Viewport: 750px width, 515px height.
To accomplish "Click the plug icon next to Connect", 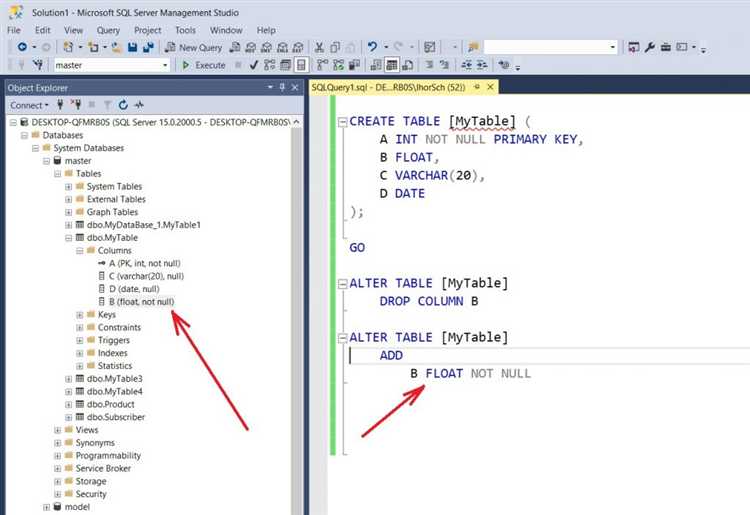I will (61, 105).
